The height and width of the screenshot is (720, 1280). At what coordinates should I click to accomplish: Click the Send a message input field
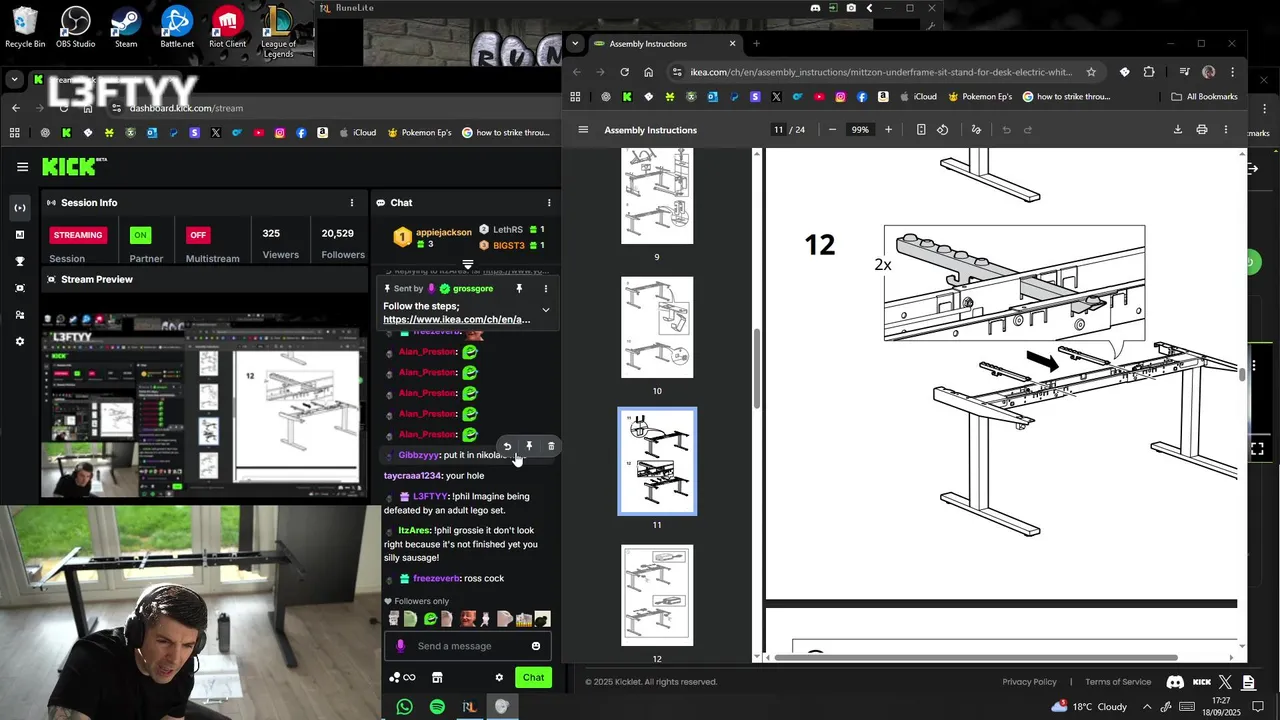coord(467,646)
